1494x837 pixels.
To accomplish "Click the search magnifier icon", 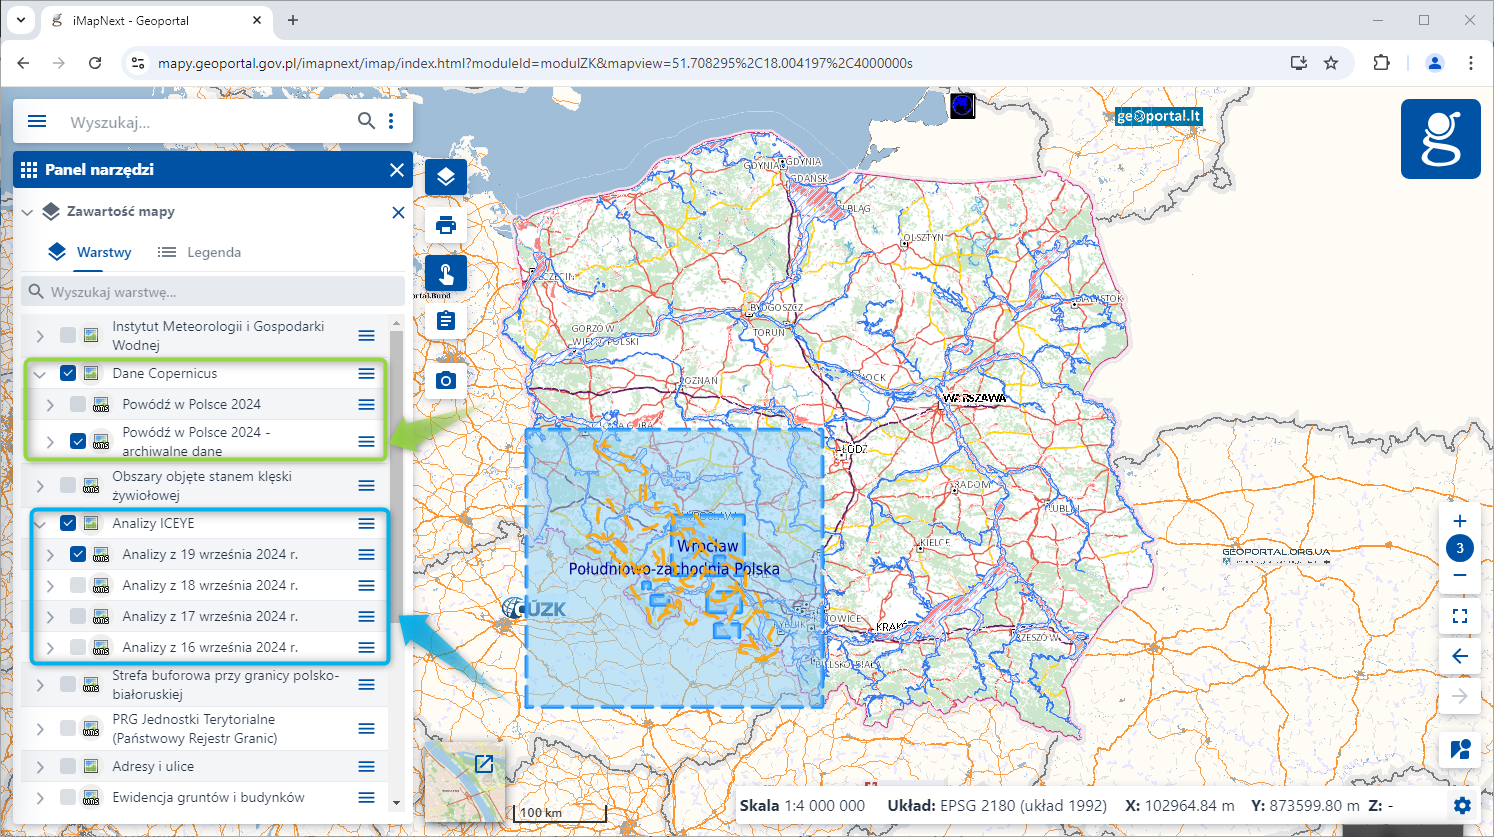I will [x=366, y=121].
